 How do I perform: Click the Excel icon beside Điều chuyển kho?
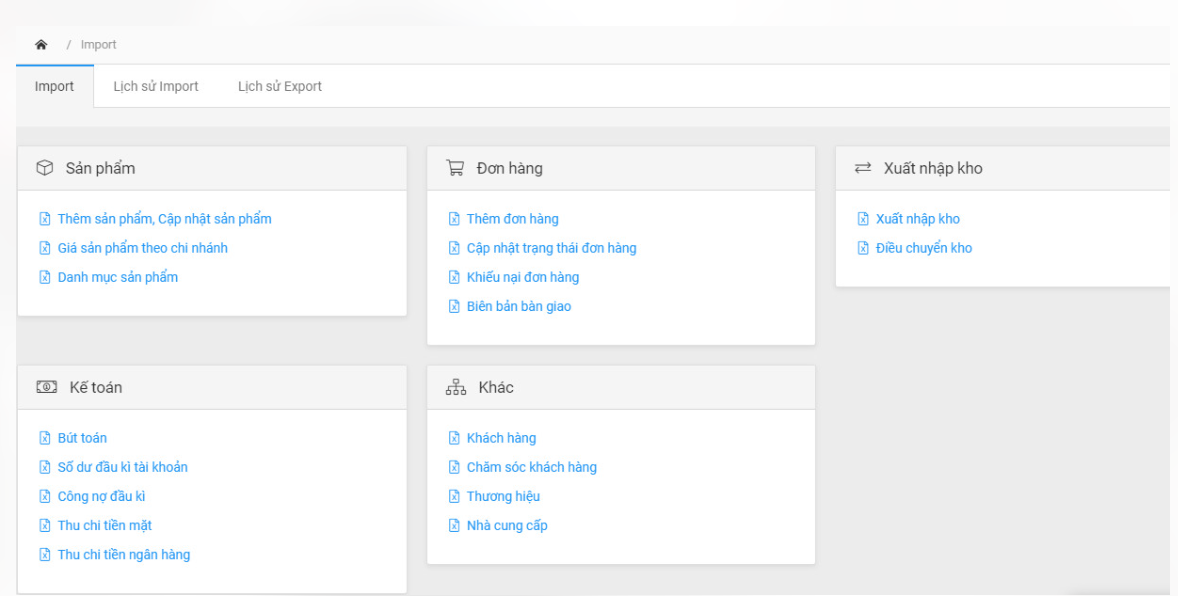[863, 248]
